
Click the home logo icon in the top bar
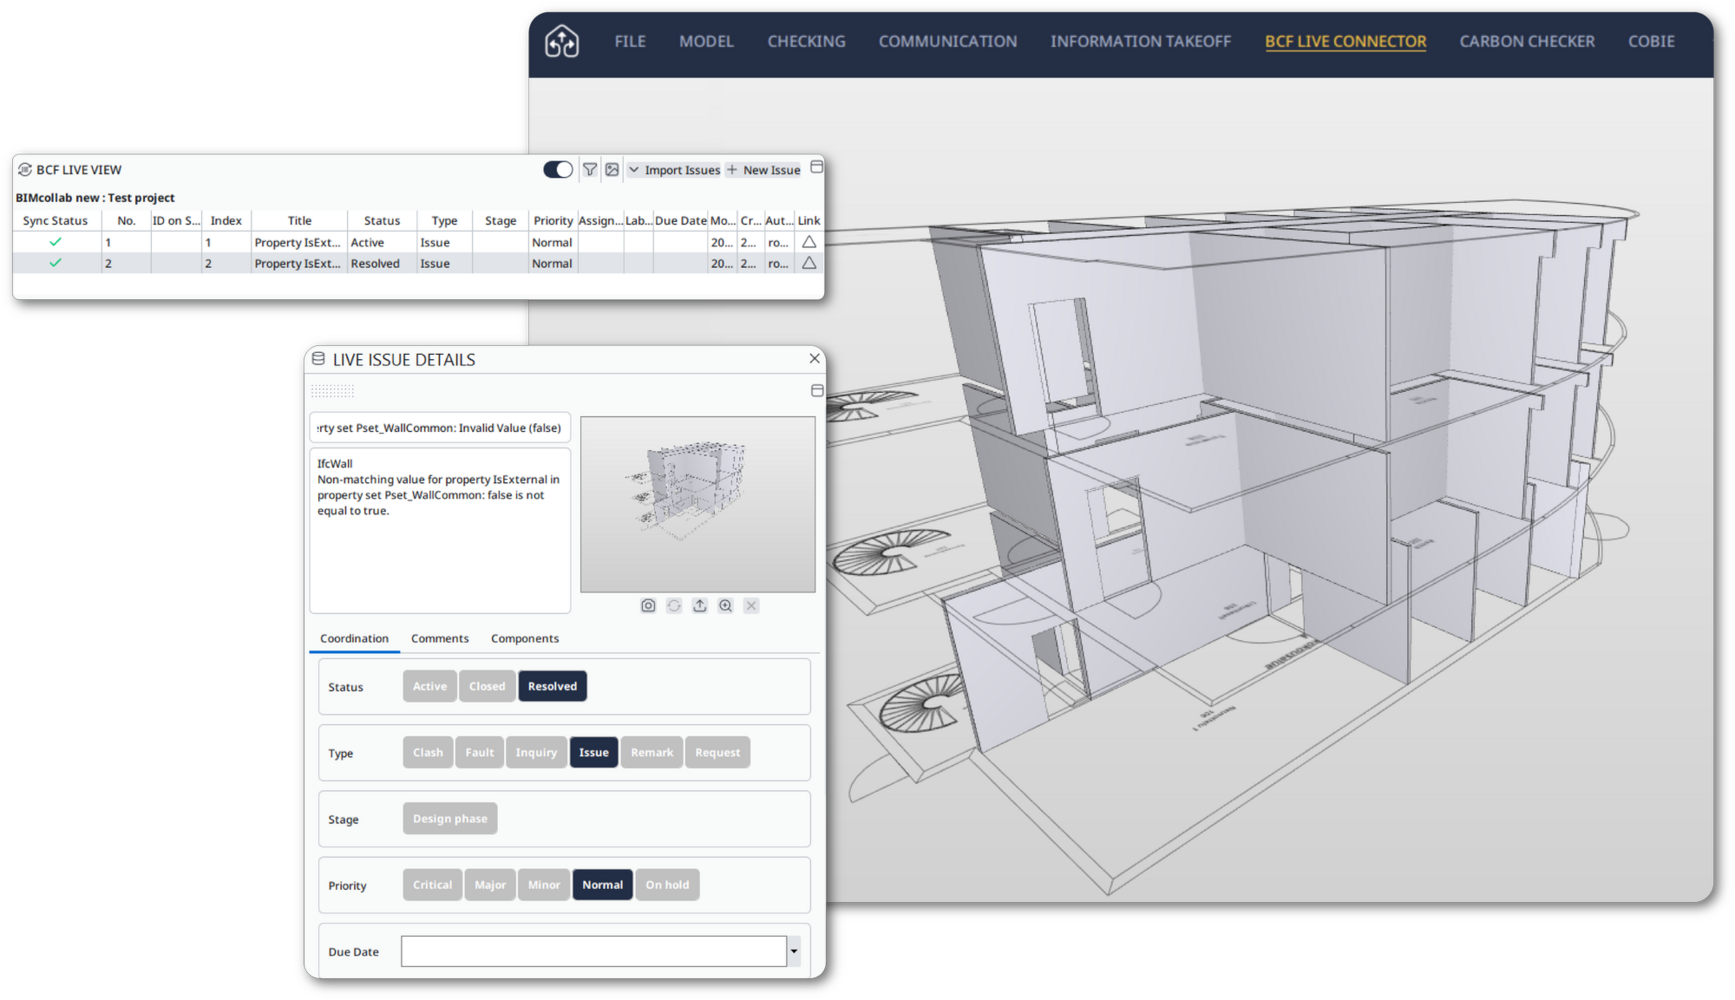point(562,41)
